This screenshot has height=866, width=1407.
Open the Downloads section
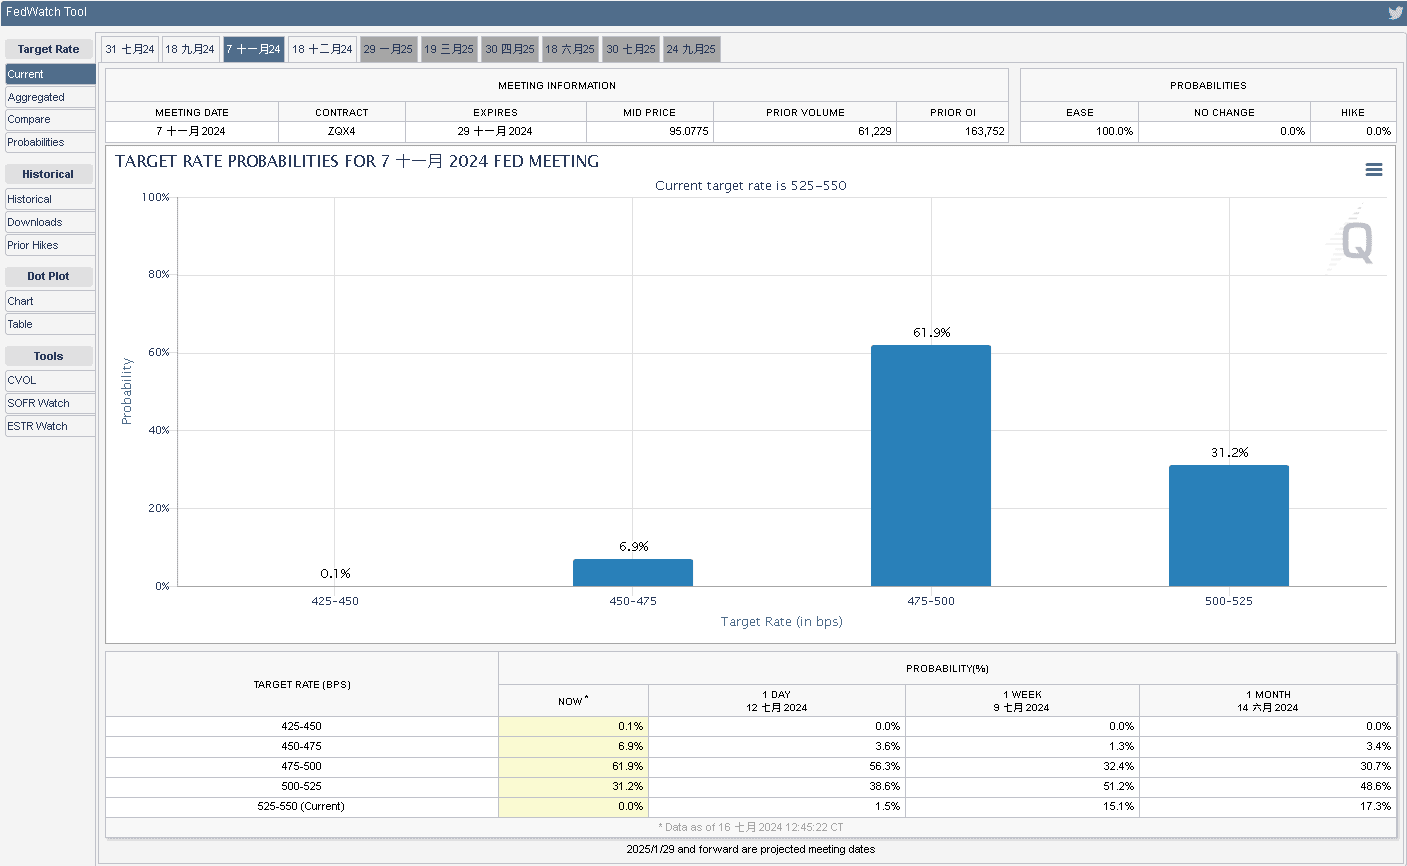(x=50, y=222)
